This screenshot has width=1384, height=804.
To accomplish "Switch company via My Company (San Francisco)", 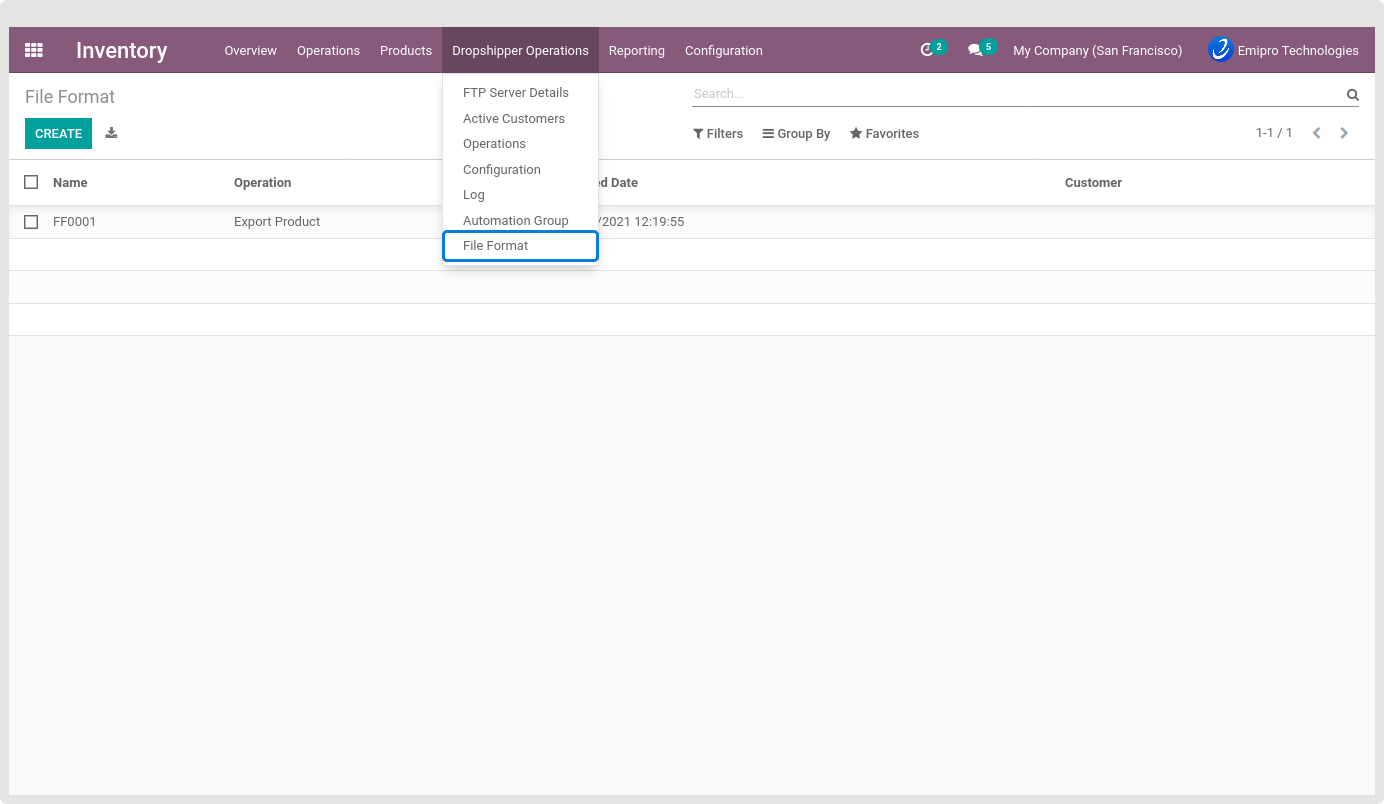I will [1097, 50].
